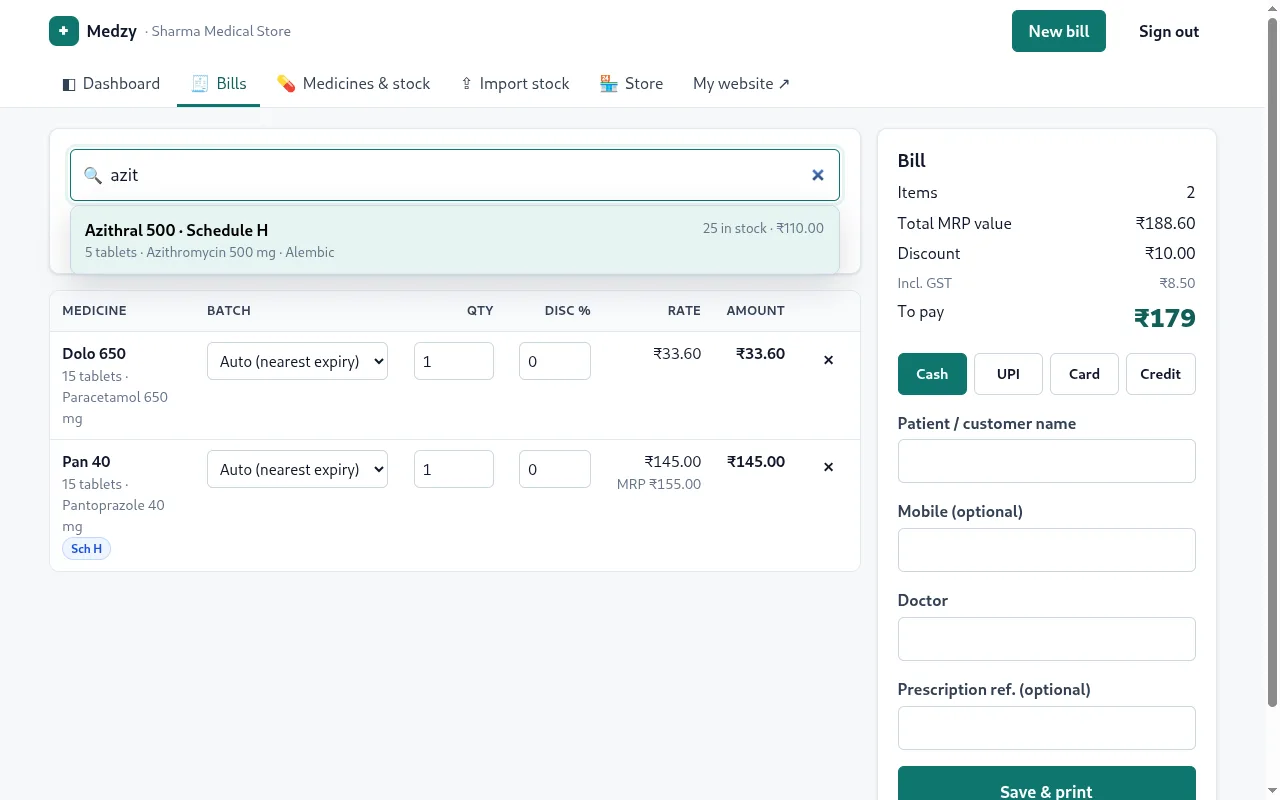Click the Dolo 650 amount ₹33.60

point(760,353)
